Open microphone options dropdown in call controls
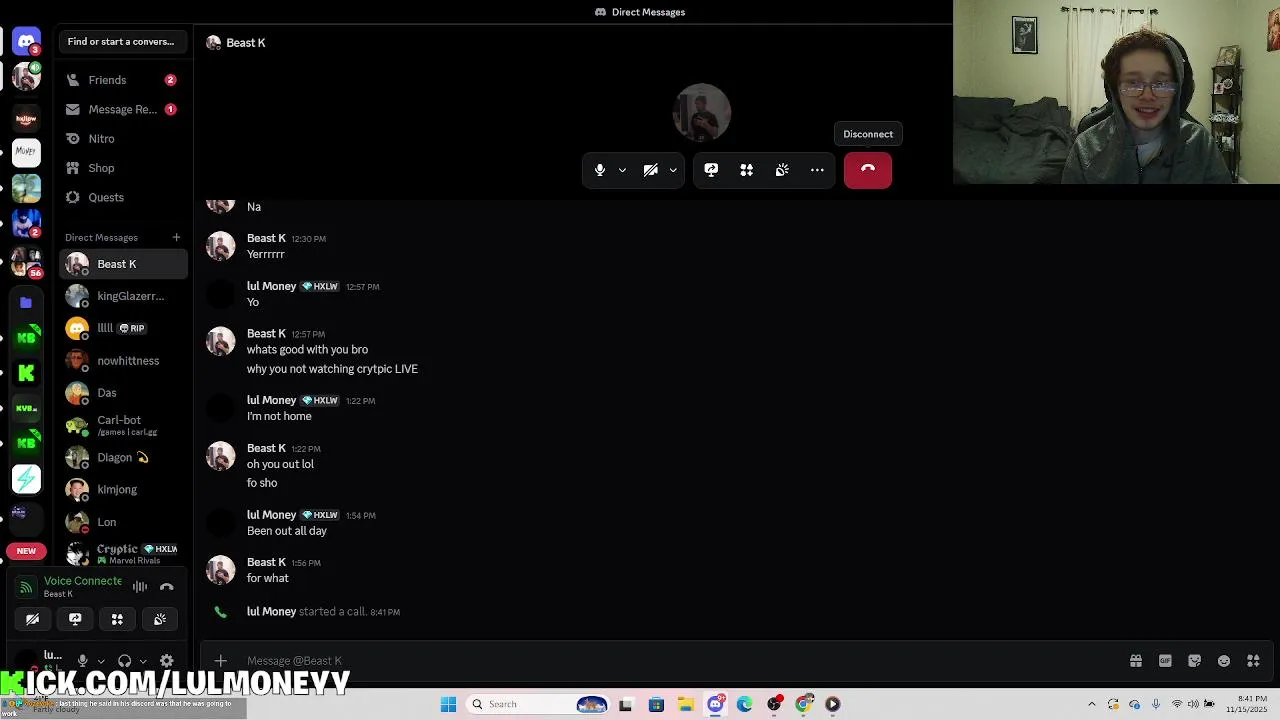Viewport: 1280px width, 720px height. click(x=622, y=170)
